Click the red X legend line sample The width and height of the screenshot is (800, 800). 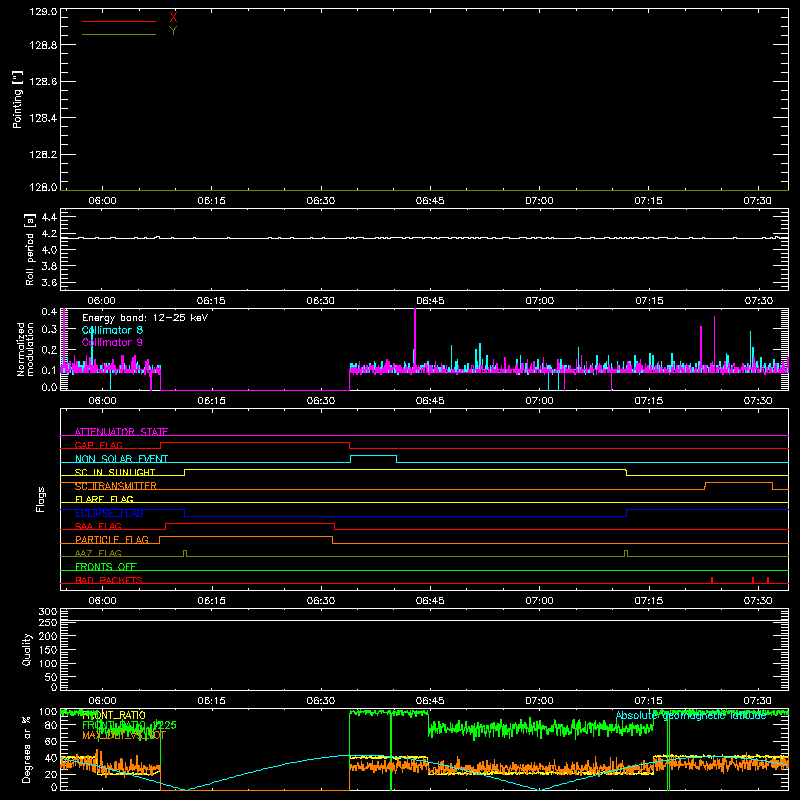click(x=118, y=21)
